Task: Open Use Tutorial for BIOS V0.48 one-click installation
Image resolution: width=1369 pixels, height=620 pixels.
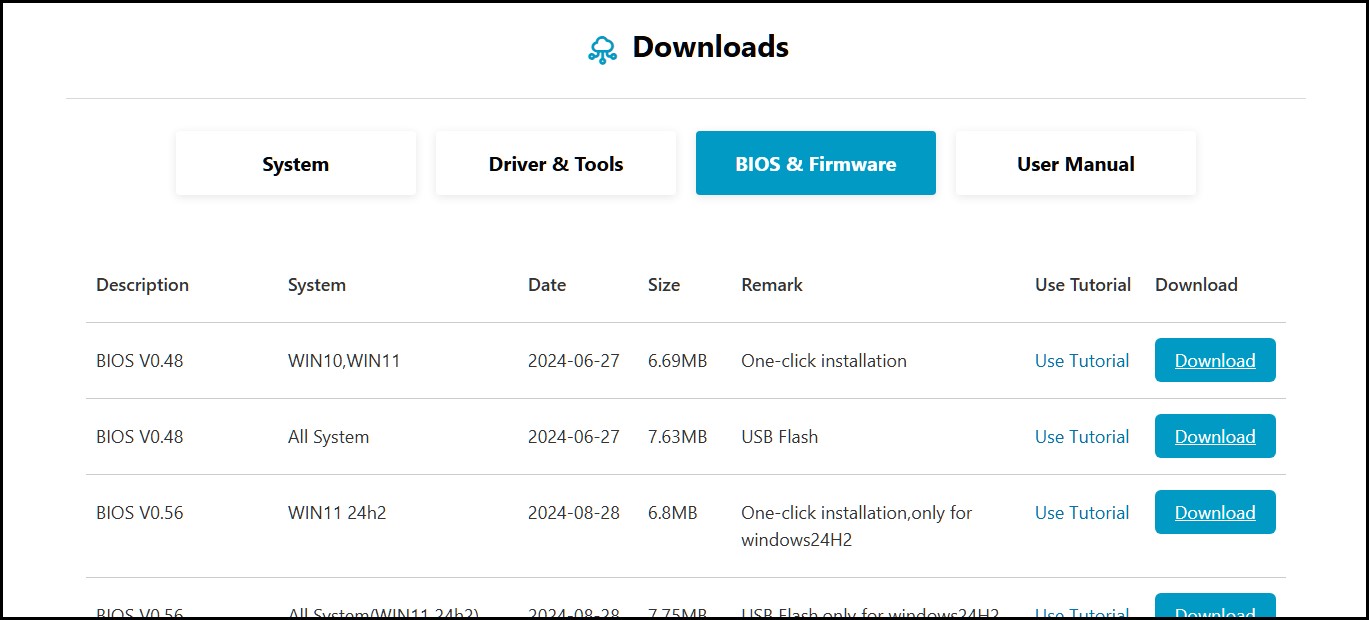Action: 1082,361
